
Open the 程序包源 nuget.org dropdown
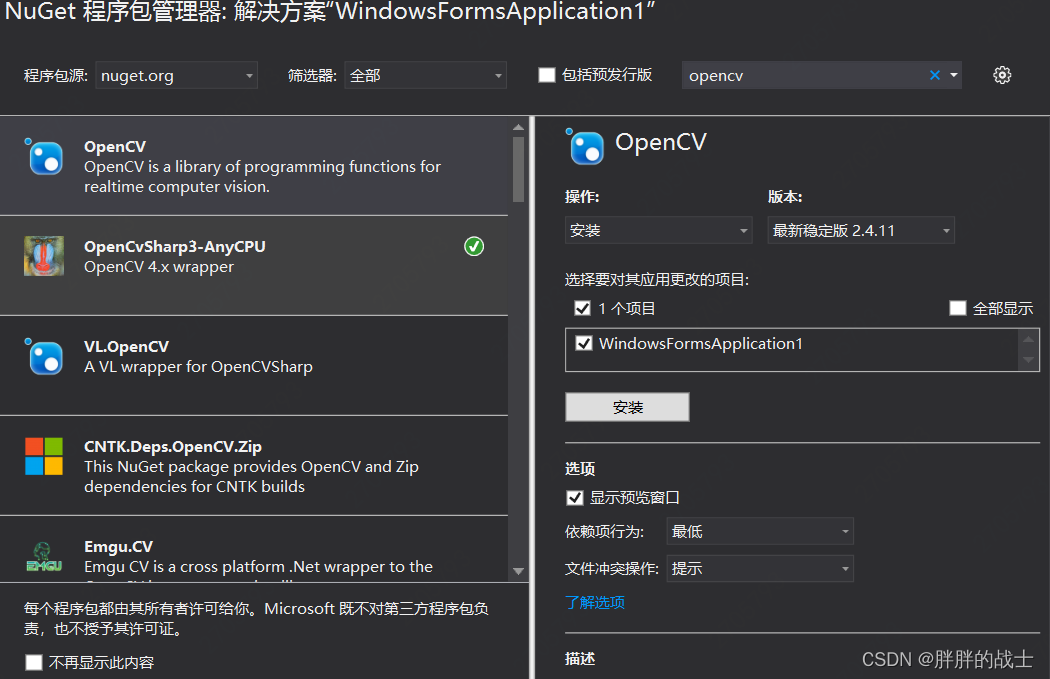tap(177, 75)
